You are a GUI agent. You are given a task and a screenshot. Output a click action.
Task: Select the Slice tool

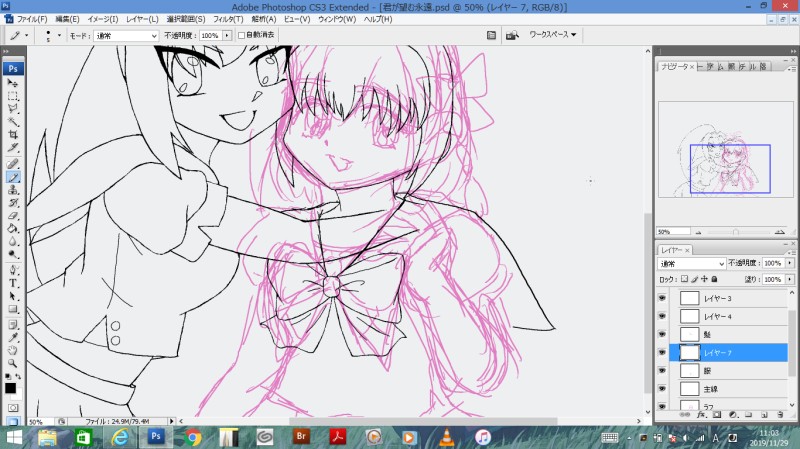(13, 147)
